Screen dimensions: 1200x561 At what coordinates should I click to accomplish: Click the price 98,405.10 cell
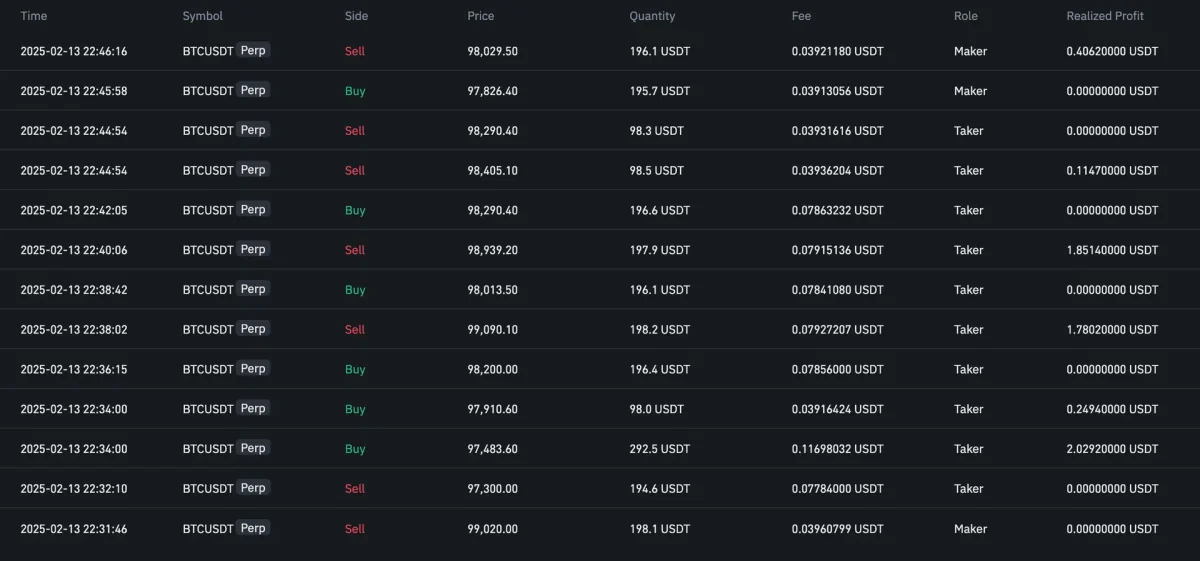492,170
